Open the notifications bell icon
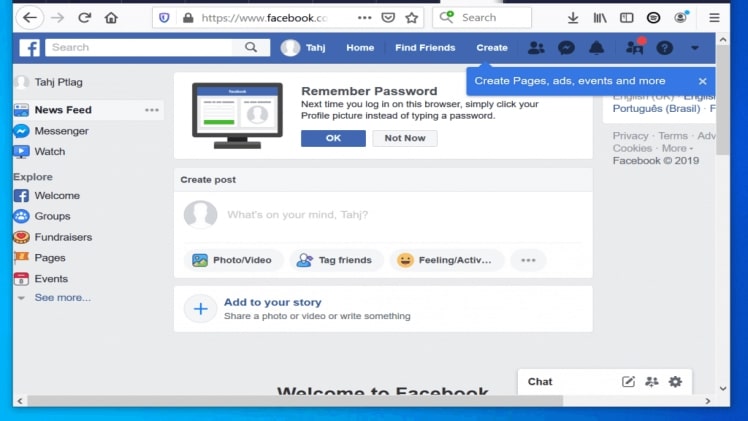Viewport: 748px width, 421px height. (x=596, y=48)
